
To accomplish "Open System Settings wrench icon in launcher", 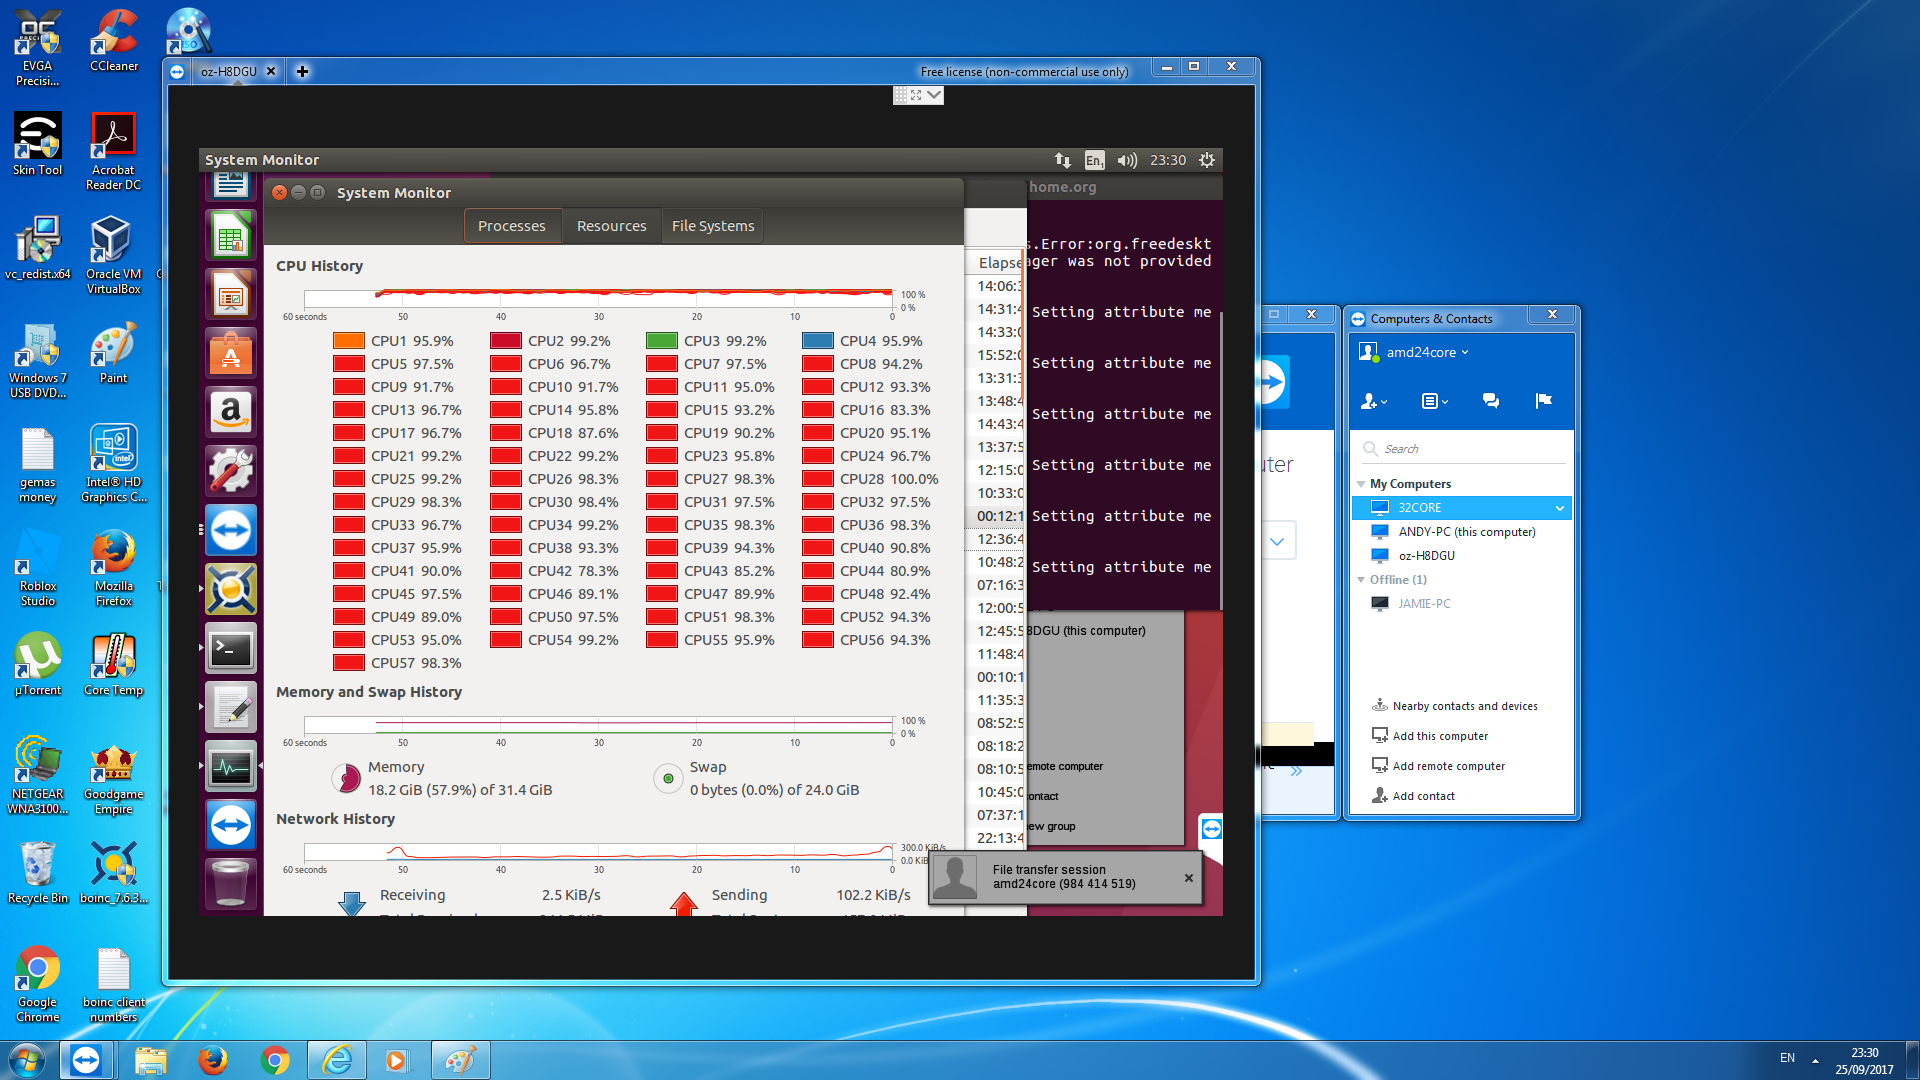I will point(231,471).
